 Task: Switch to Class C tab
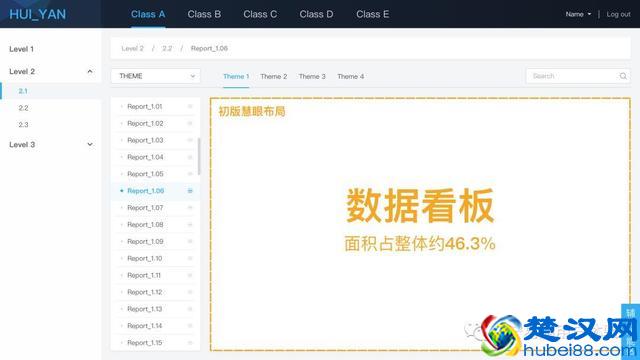(260, 14)
